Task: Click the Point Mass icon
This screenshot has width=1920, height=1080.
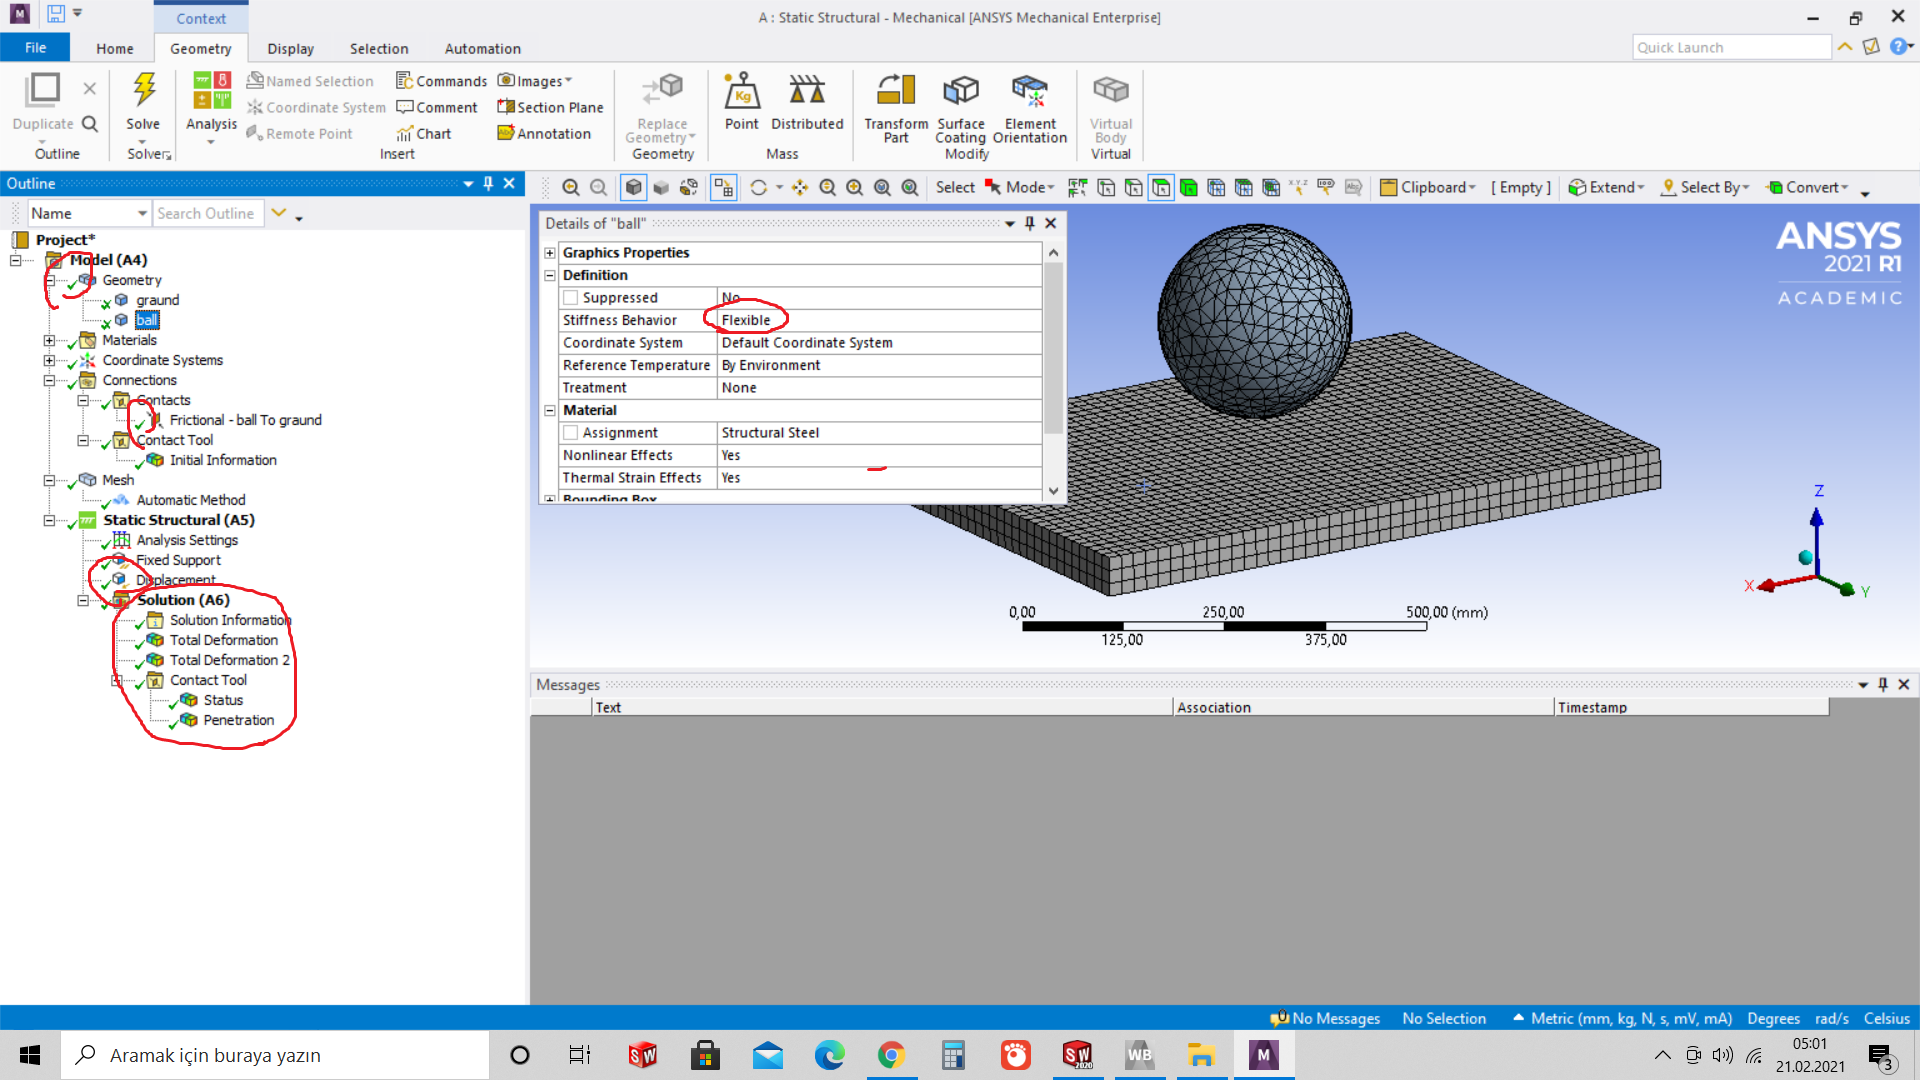Action: [741, 92]
